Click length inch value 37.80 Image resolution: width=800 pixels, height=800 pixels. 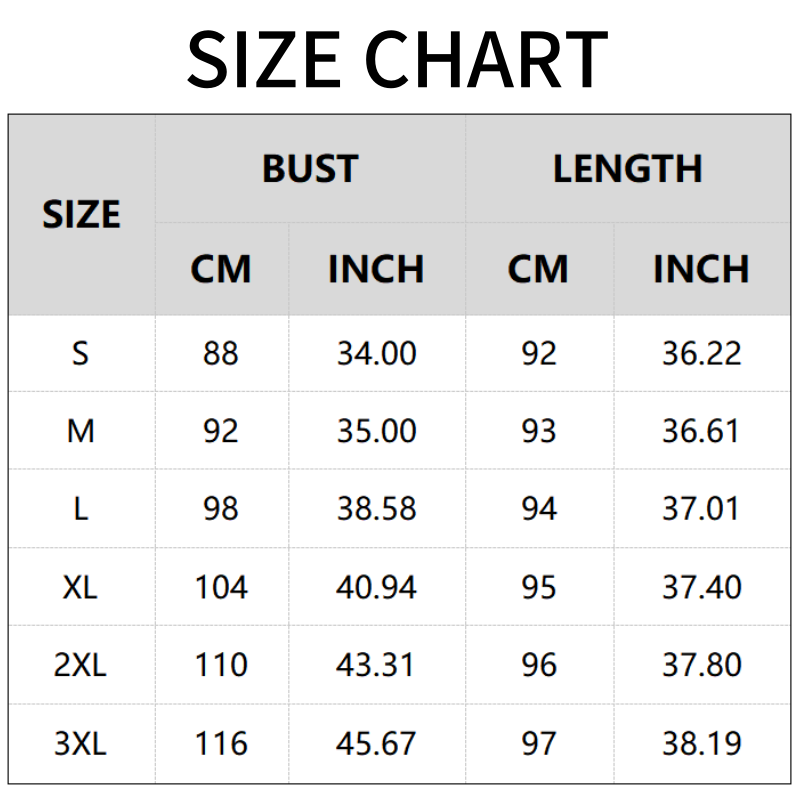701,665
